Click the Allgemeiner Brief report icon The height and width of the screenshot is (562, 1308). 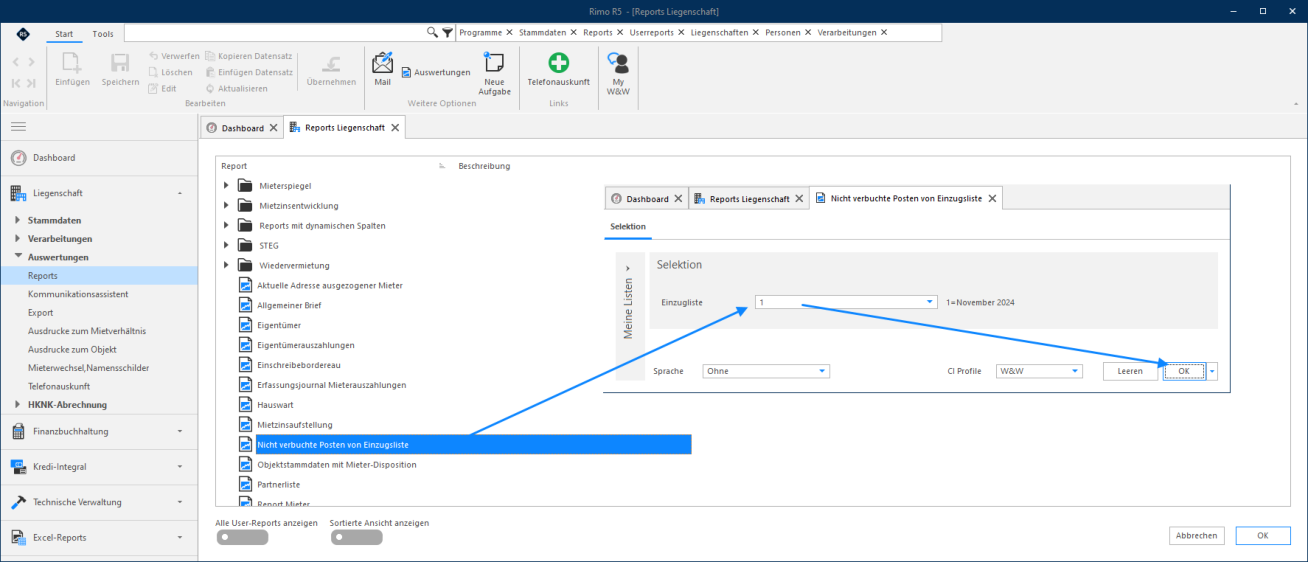pyautogui.click(x=245, y=305)
